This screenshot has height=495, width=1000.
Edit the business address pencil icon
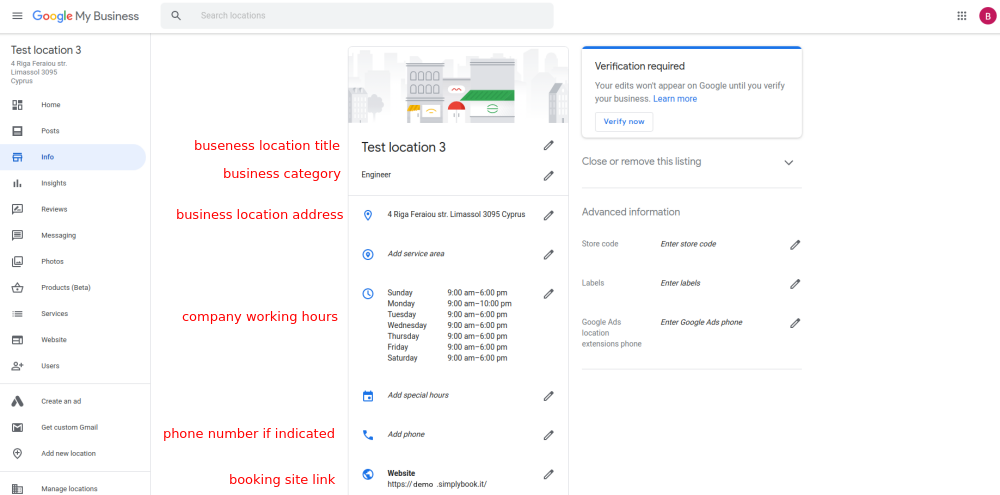[548, 215]
